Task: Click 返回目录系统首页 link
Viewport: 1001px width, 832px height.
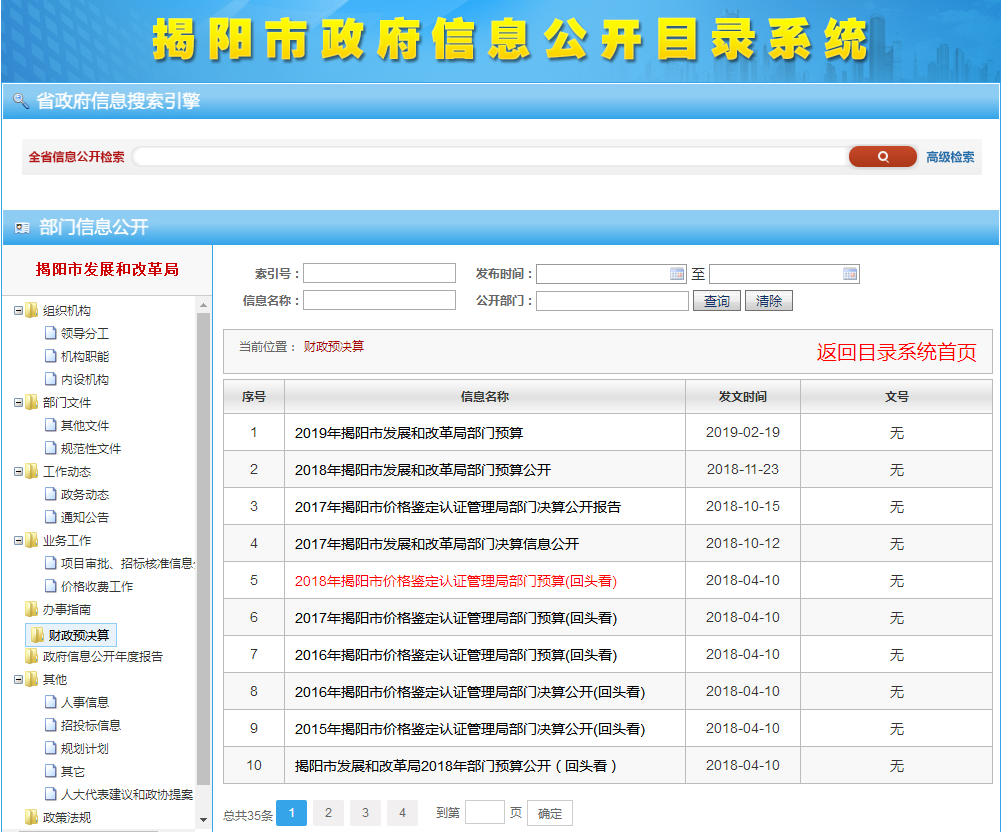Action: (896, 352)
